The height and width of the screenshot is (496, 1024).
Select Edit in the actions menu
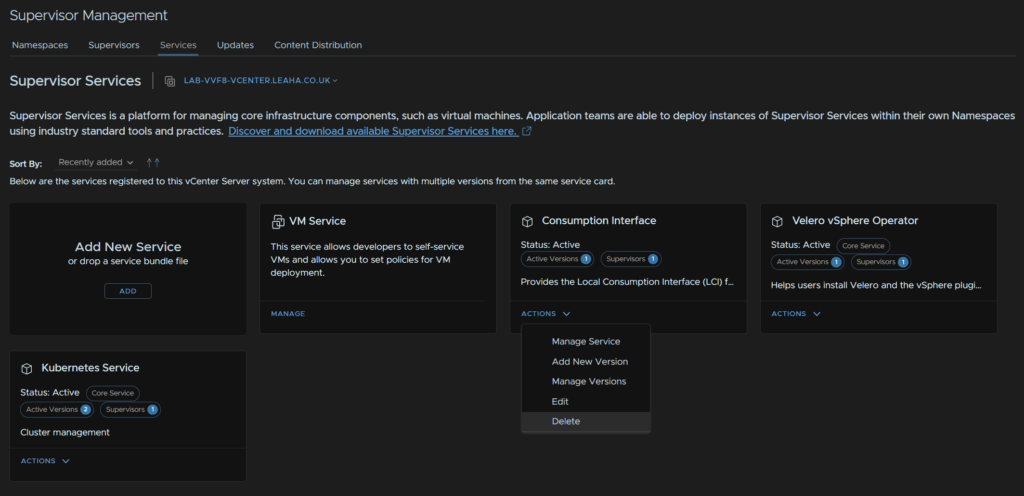(586, 401)
